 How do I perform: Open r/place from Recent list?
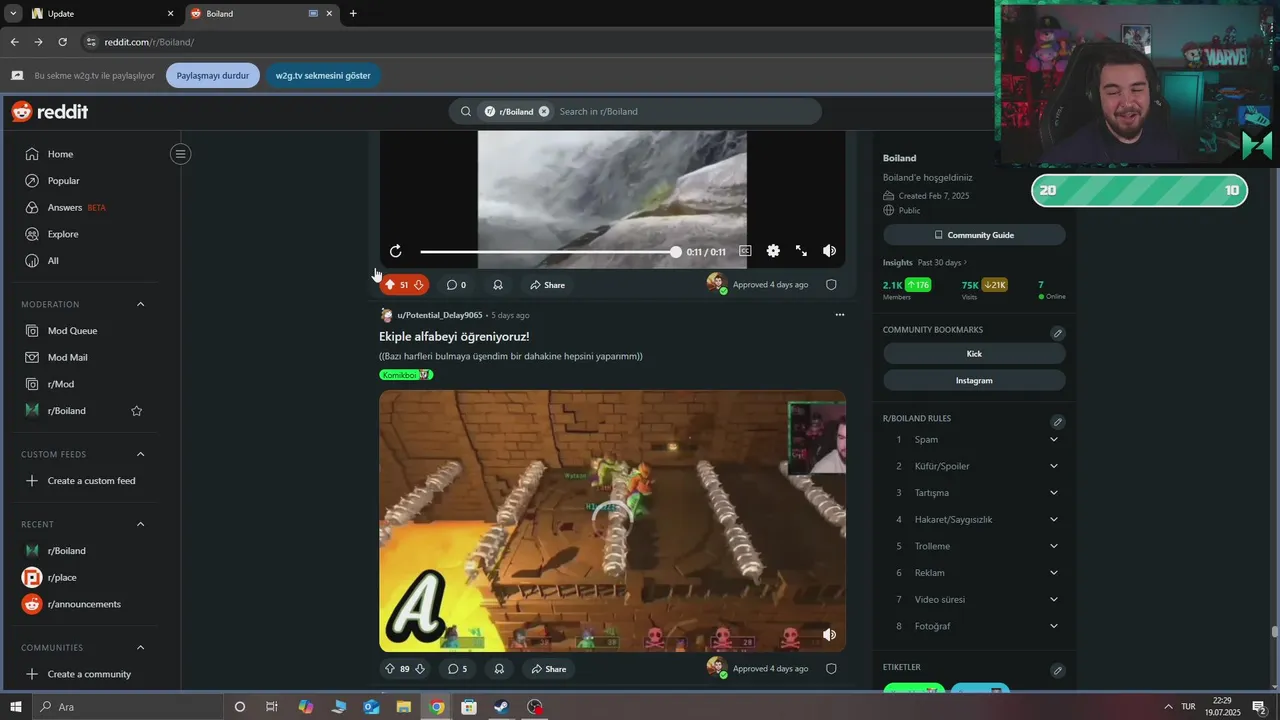click(62, 578)
